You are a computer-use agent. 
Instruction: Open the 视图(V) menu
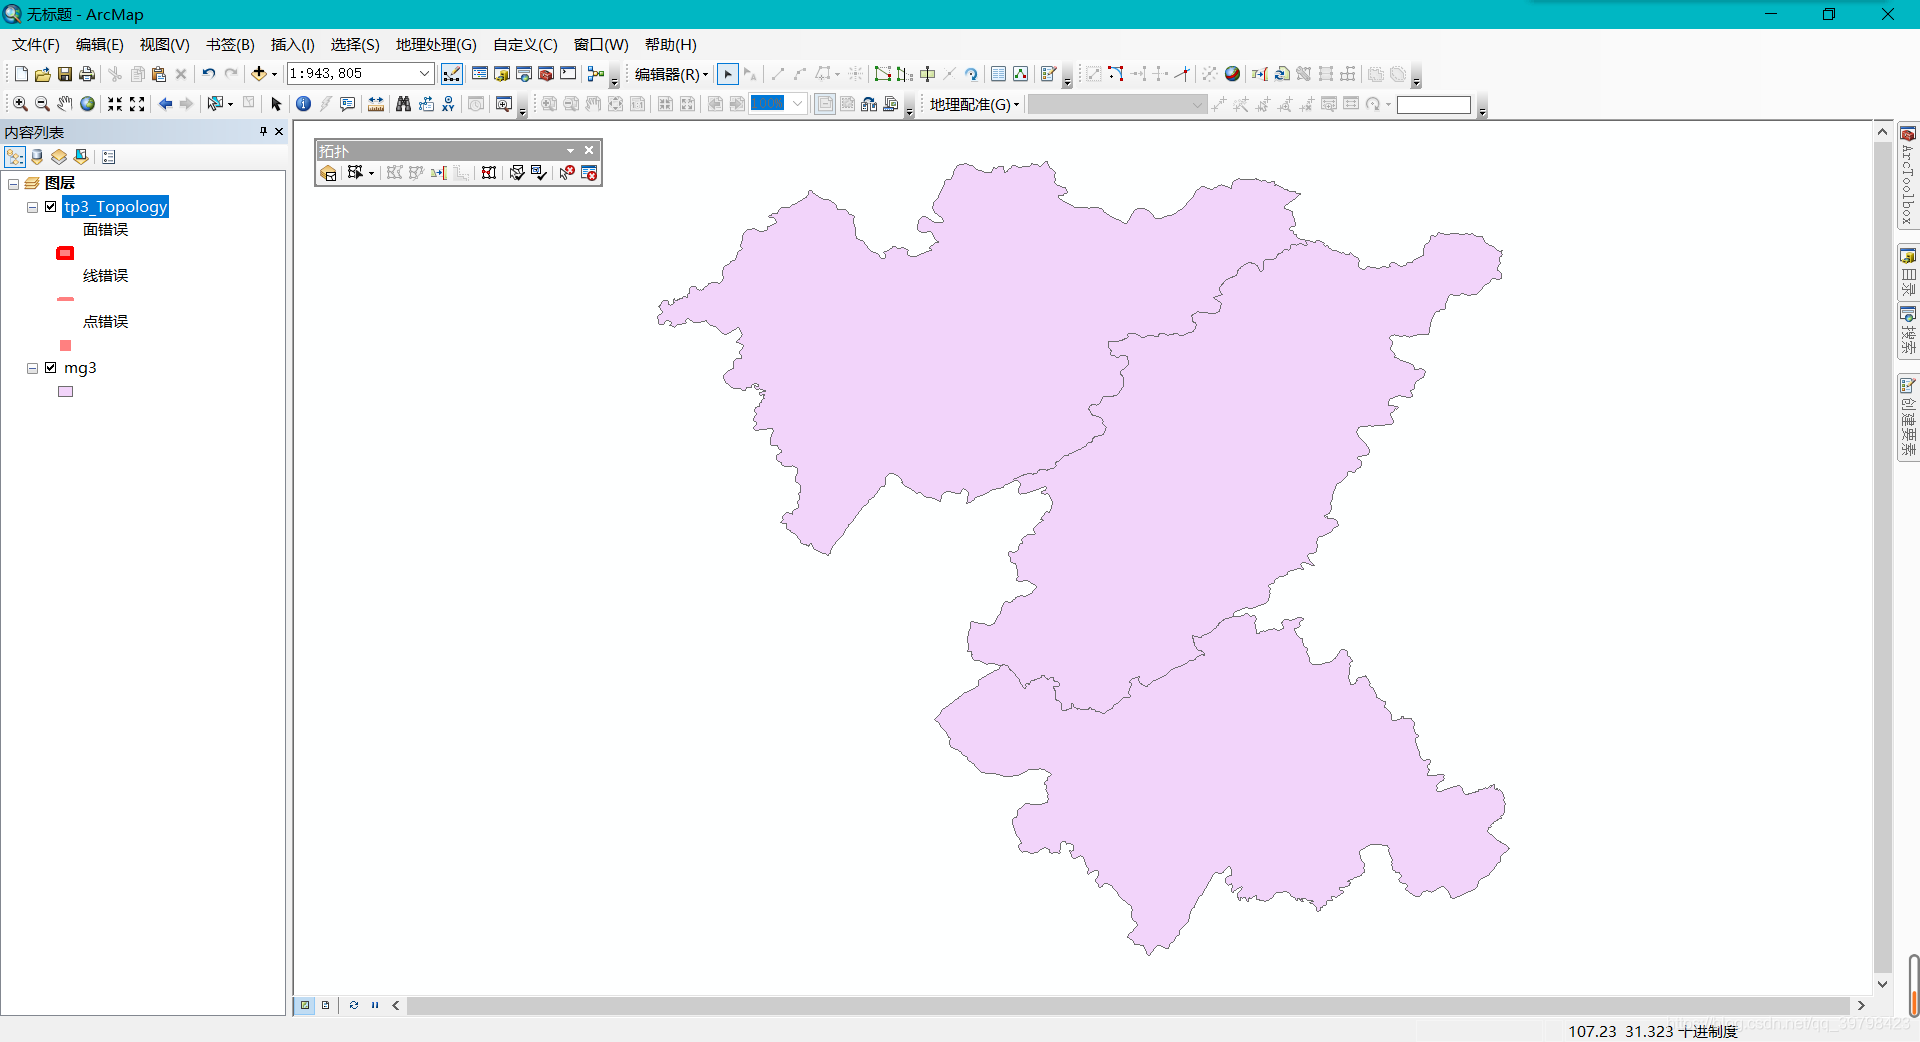point(165,45)
